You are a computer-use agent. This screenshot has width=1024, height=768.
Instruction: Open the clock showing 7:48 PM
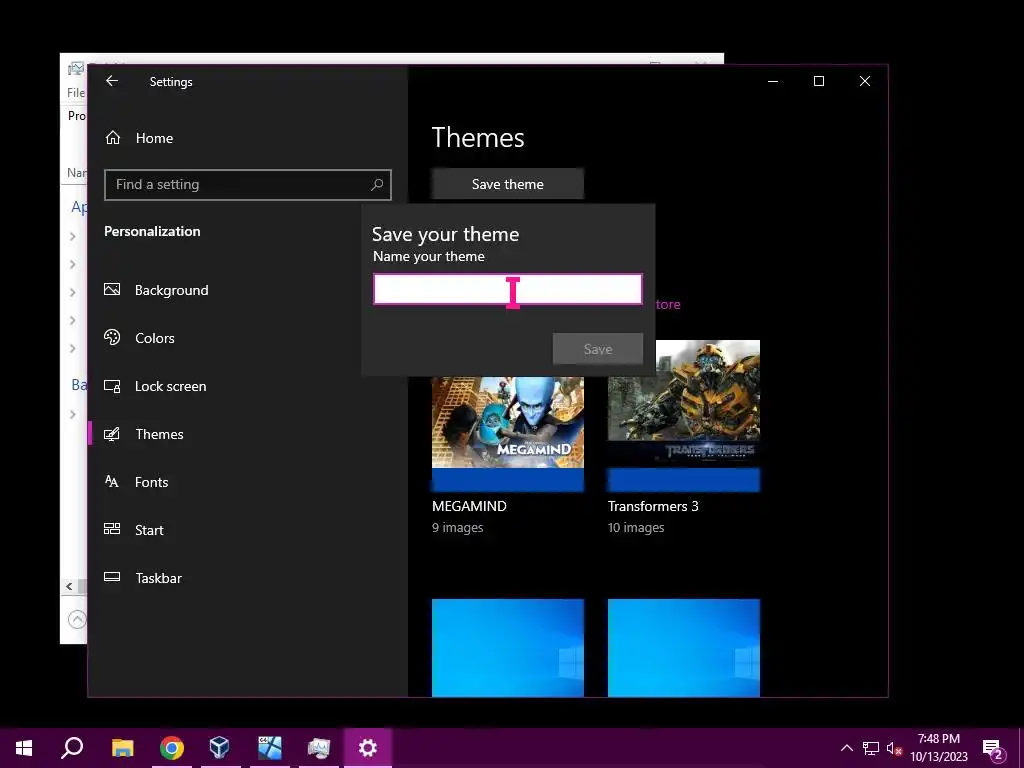pyautogui.click(x=938, y=748)
